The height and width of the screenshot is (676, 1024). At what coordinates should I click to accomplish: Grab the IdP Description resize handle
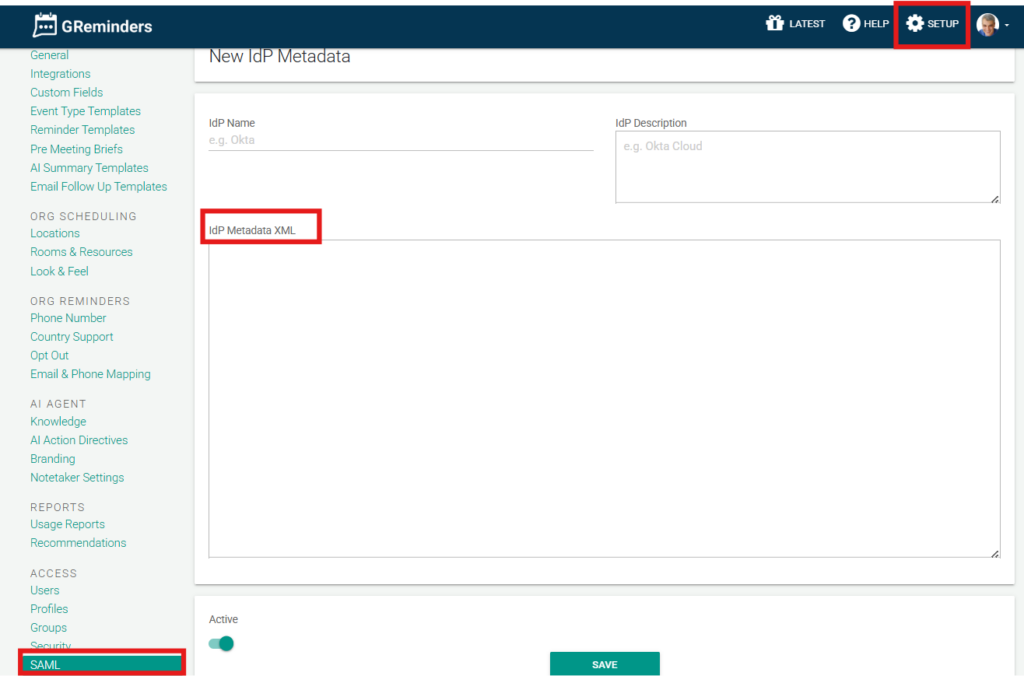995,198
